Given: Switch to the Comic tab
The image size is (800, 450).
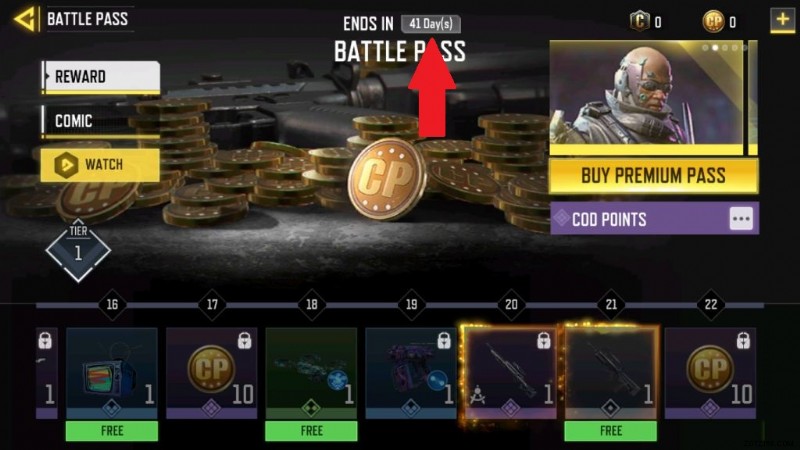Looking at the screenshot, I should point(101,121).
